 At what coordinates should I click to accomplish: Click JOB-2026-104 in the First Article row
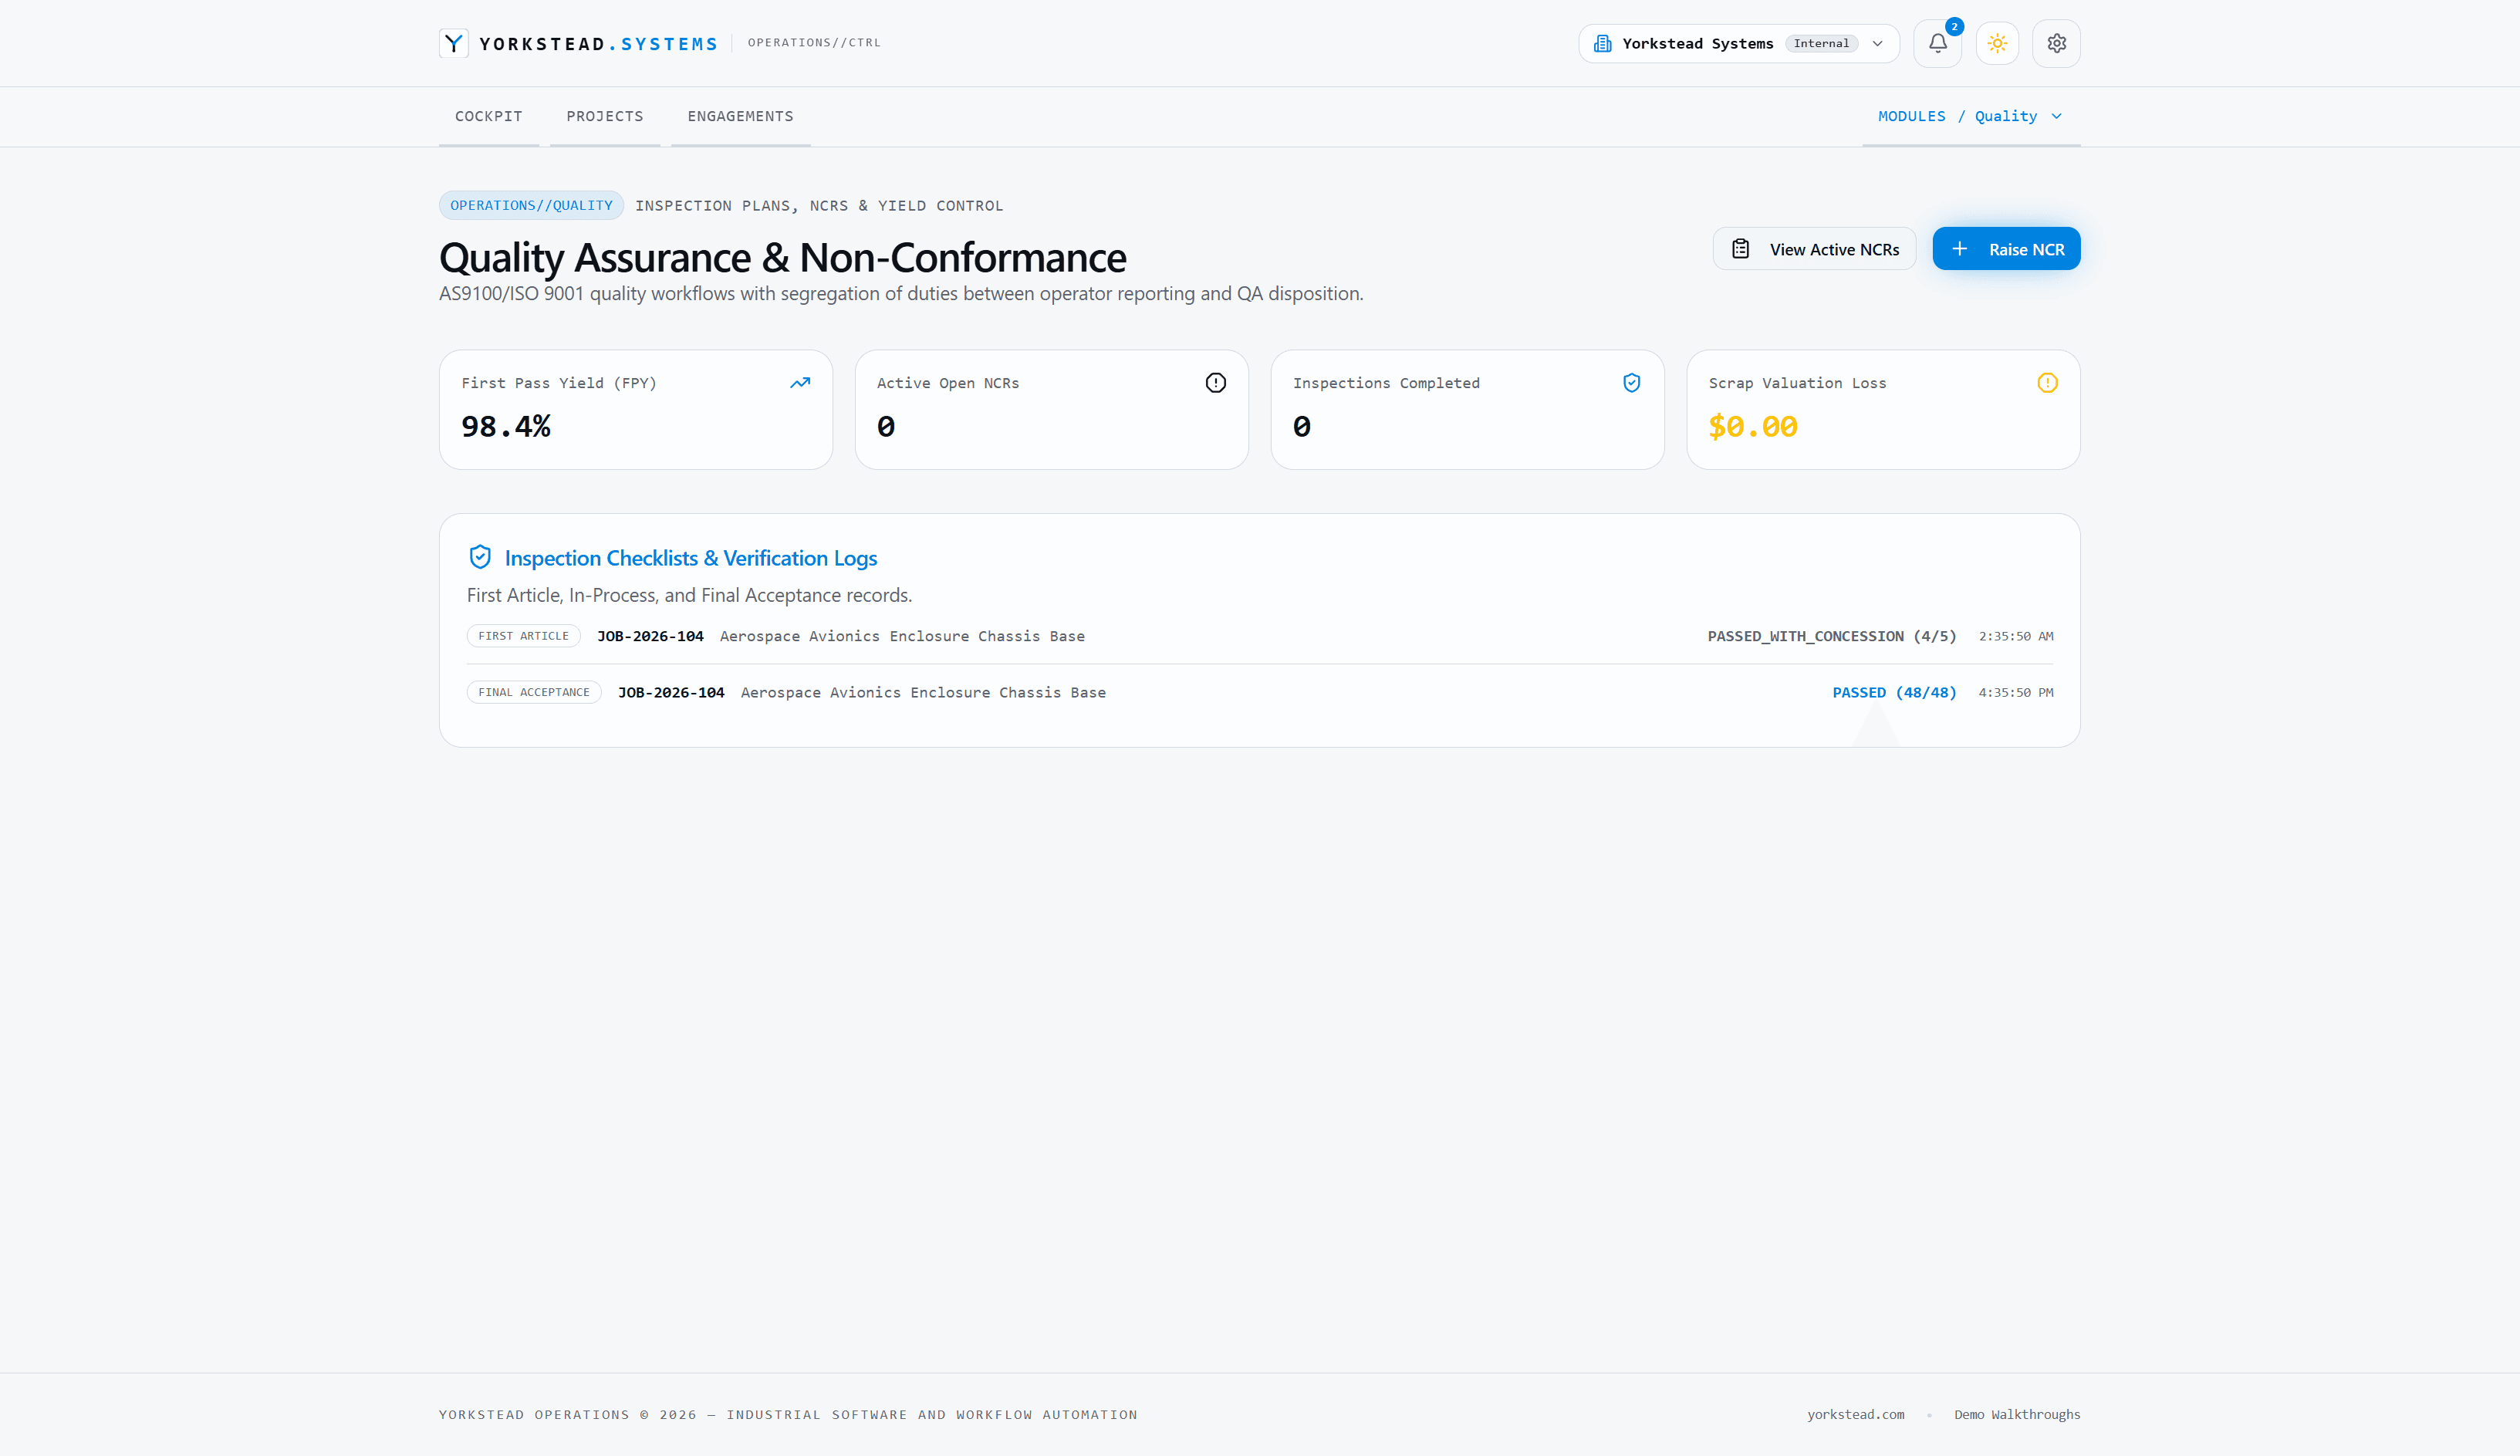650,636
